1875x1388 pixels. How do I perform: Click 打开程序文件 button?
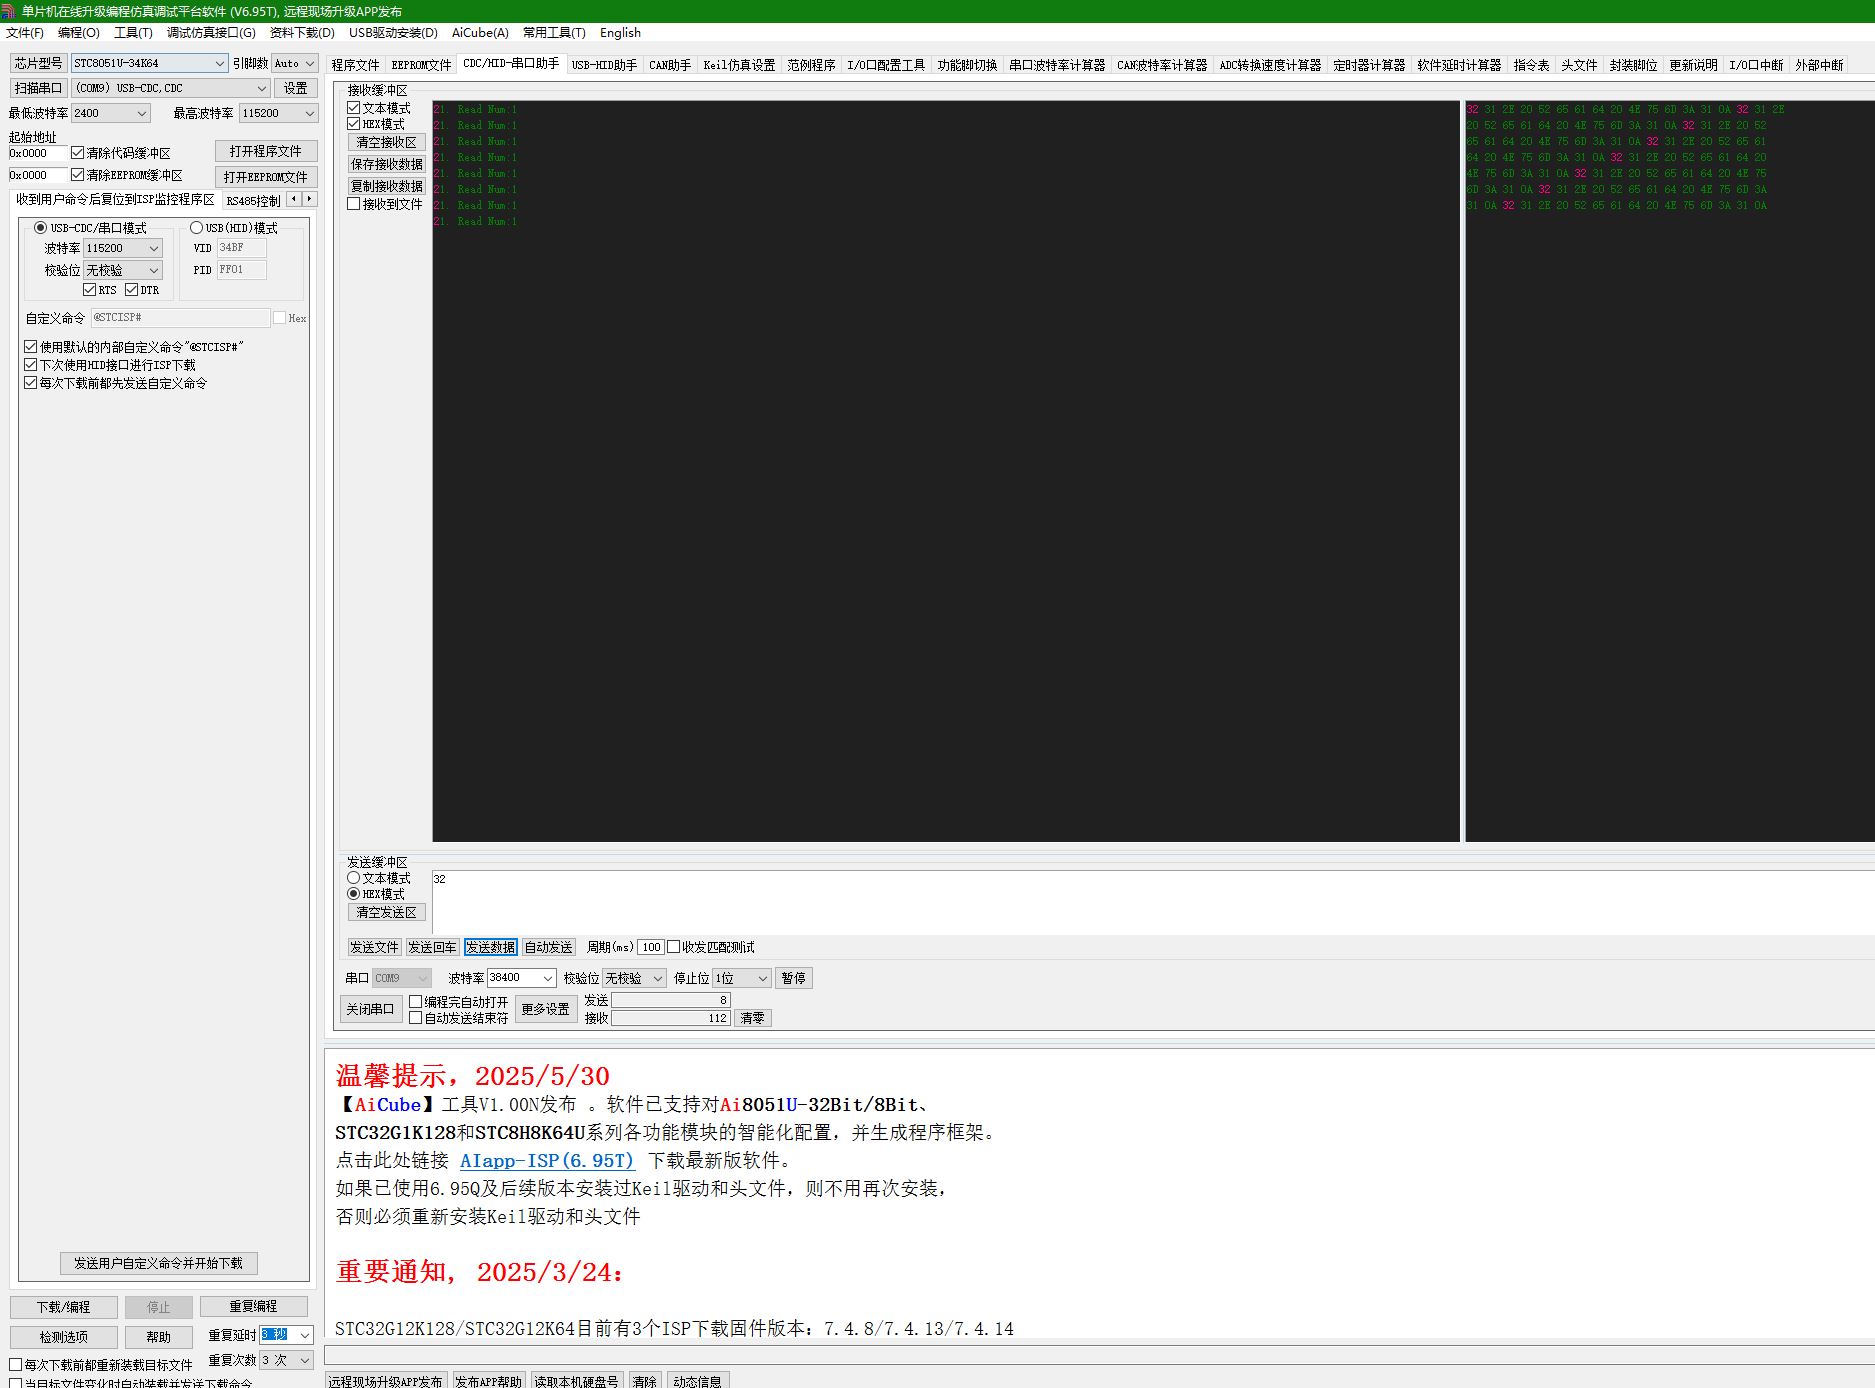pyautogui.click(x=266, y=151)
